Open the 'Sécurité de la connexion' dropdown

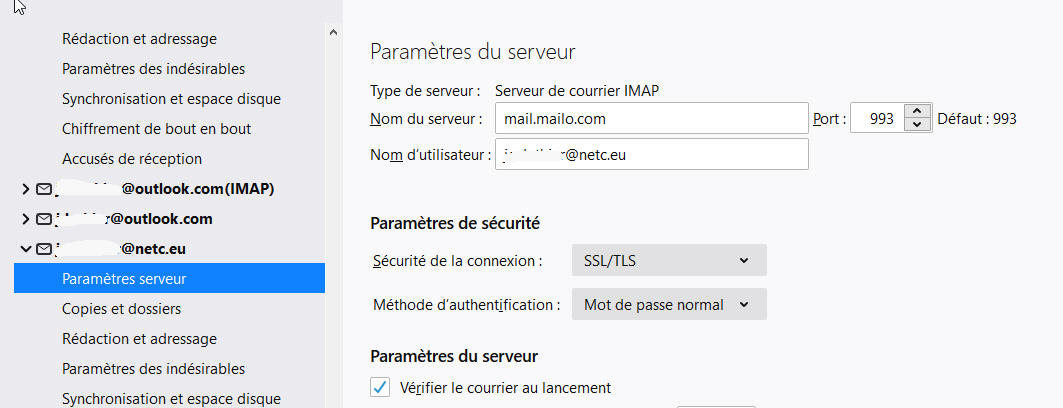(668, 260)
